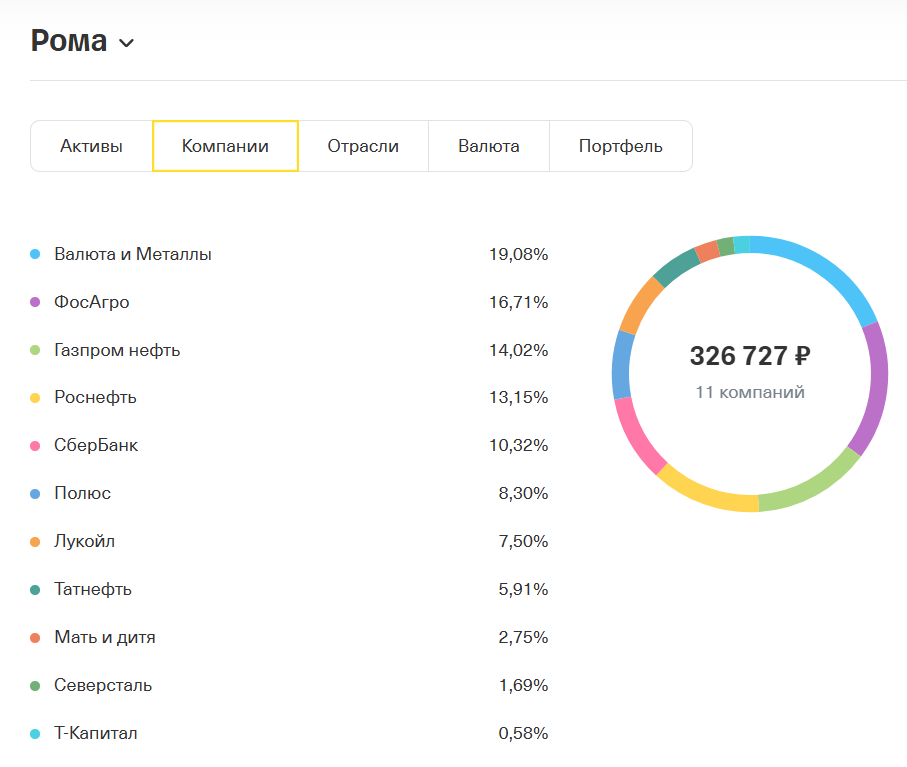Click the 19,08% share value
The image size is (907, 767).
518,254
